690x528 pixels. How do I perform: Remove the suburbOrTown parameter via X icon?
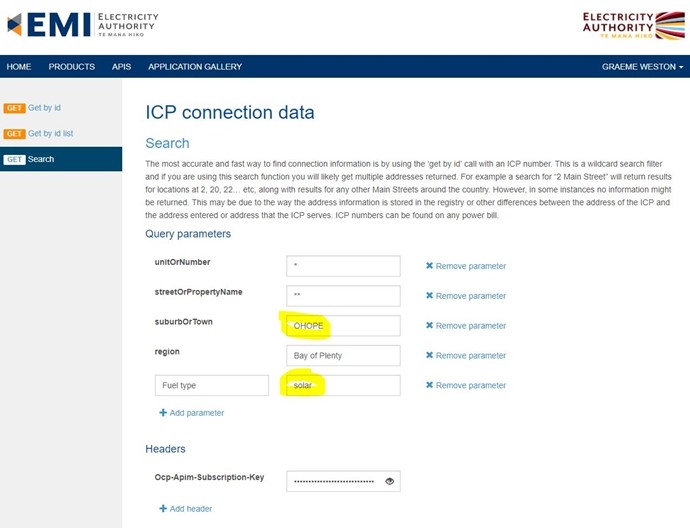429,326
